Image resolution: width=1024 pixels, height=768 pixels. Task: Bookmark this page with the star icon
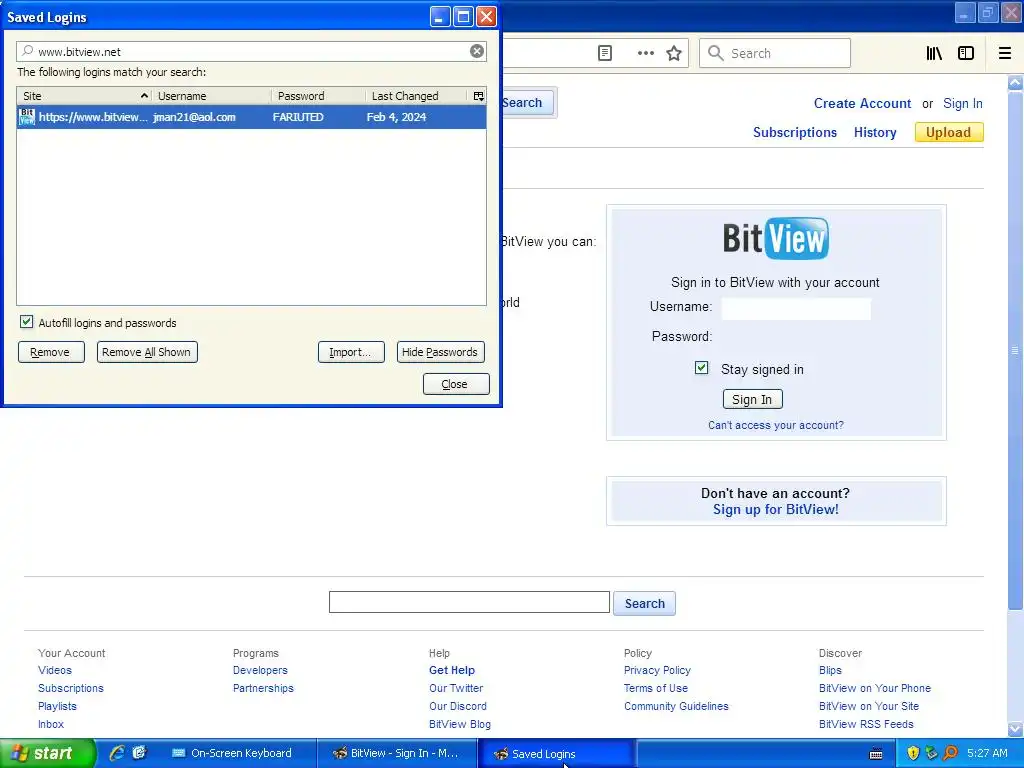(674, 53)
